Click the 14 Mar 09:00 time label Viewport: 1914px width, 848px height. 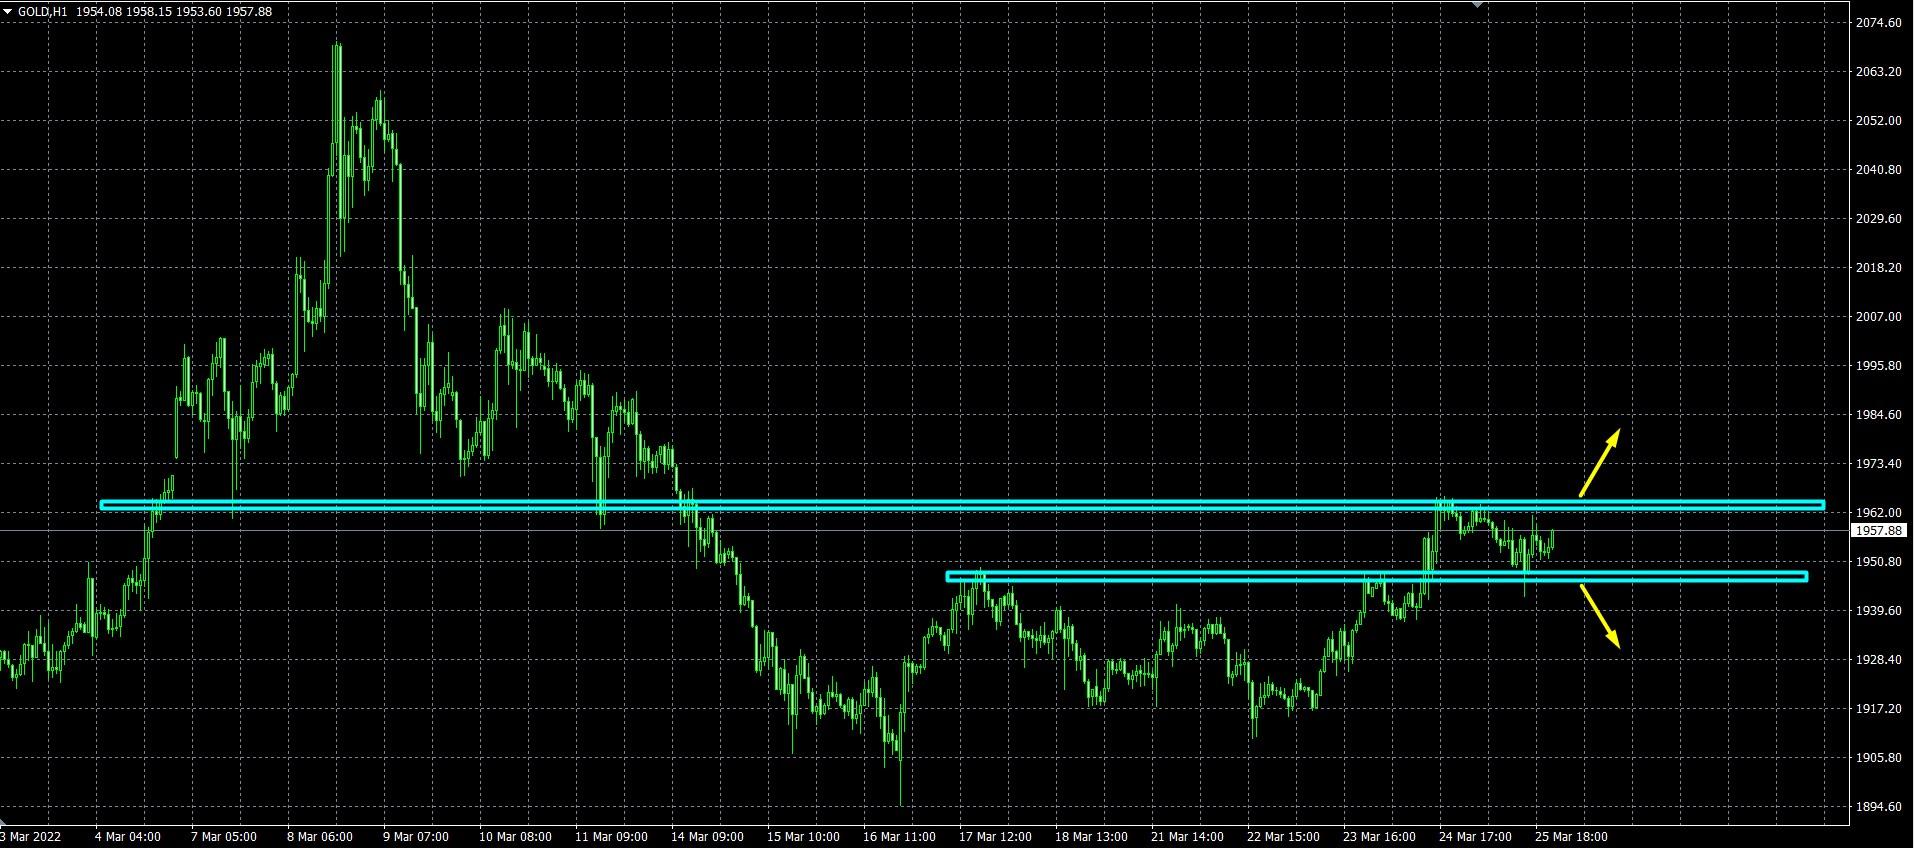click(706, 836)
